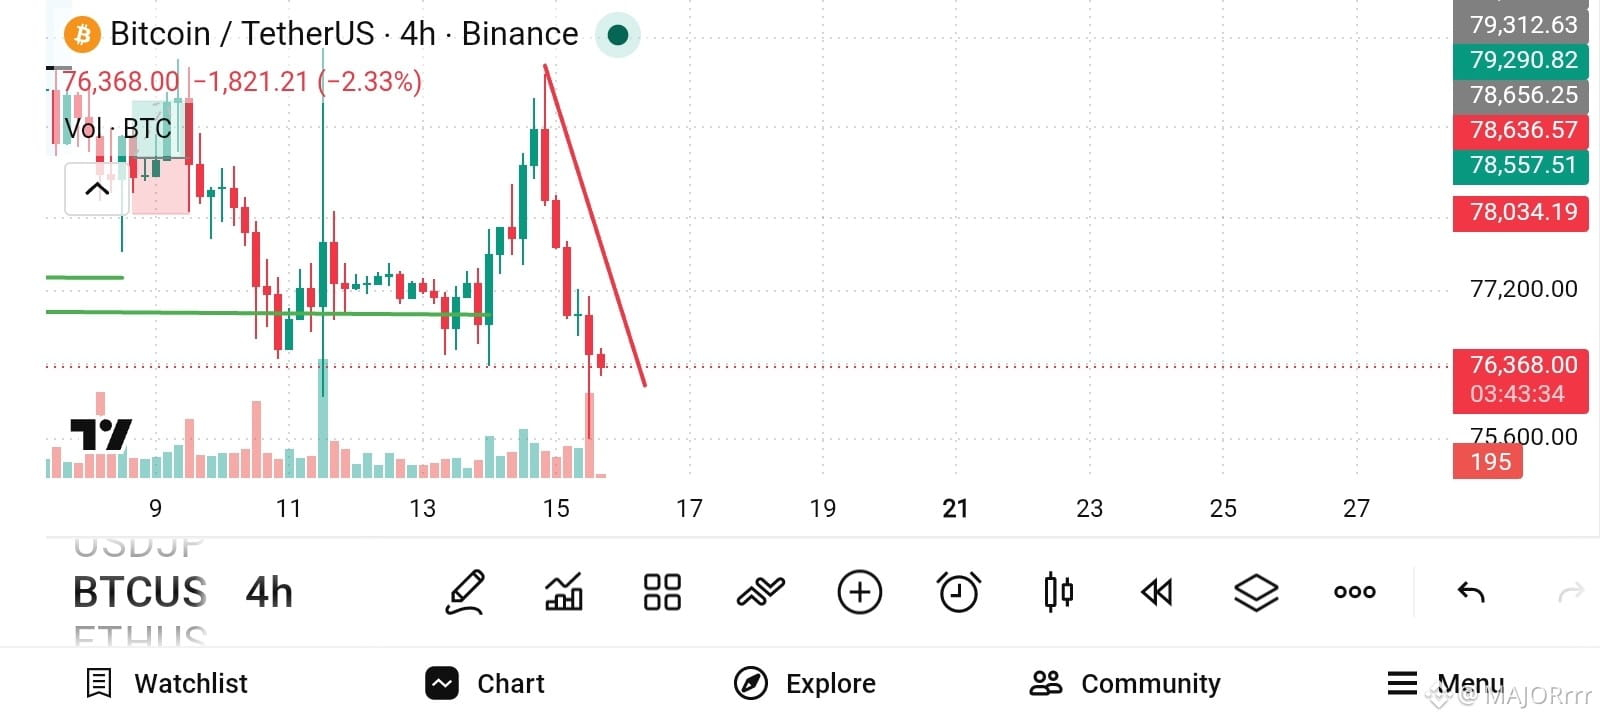Open the three-circle more options icon

(x=1355, y=592)
